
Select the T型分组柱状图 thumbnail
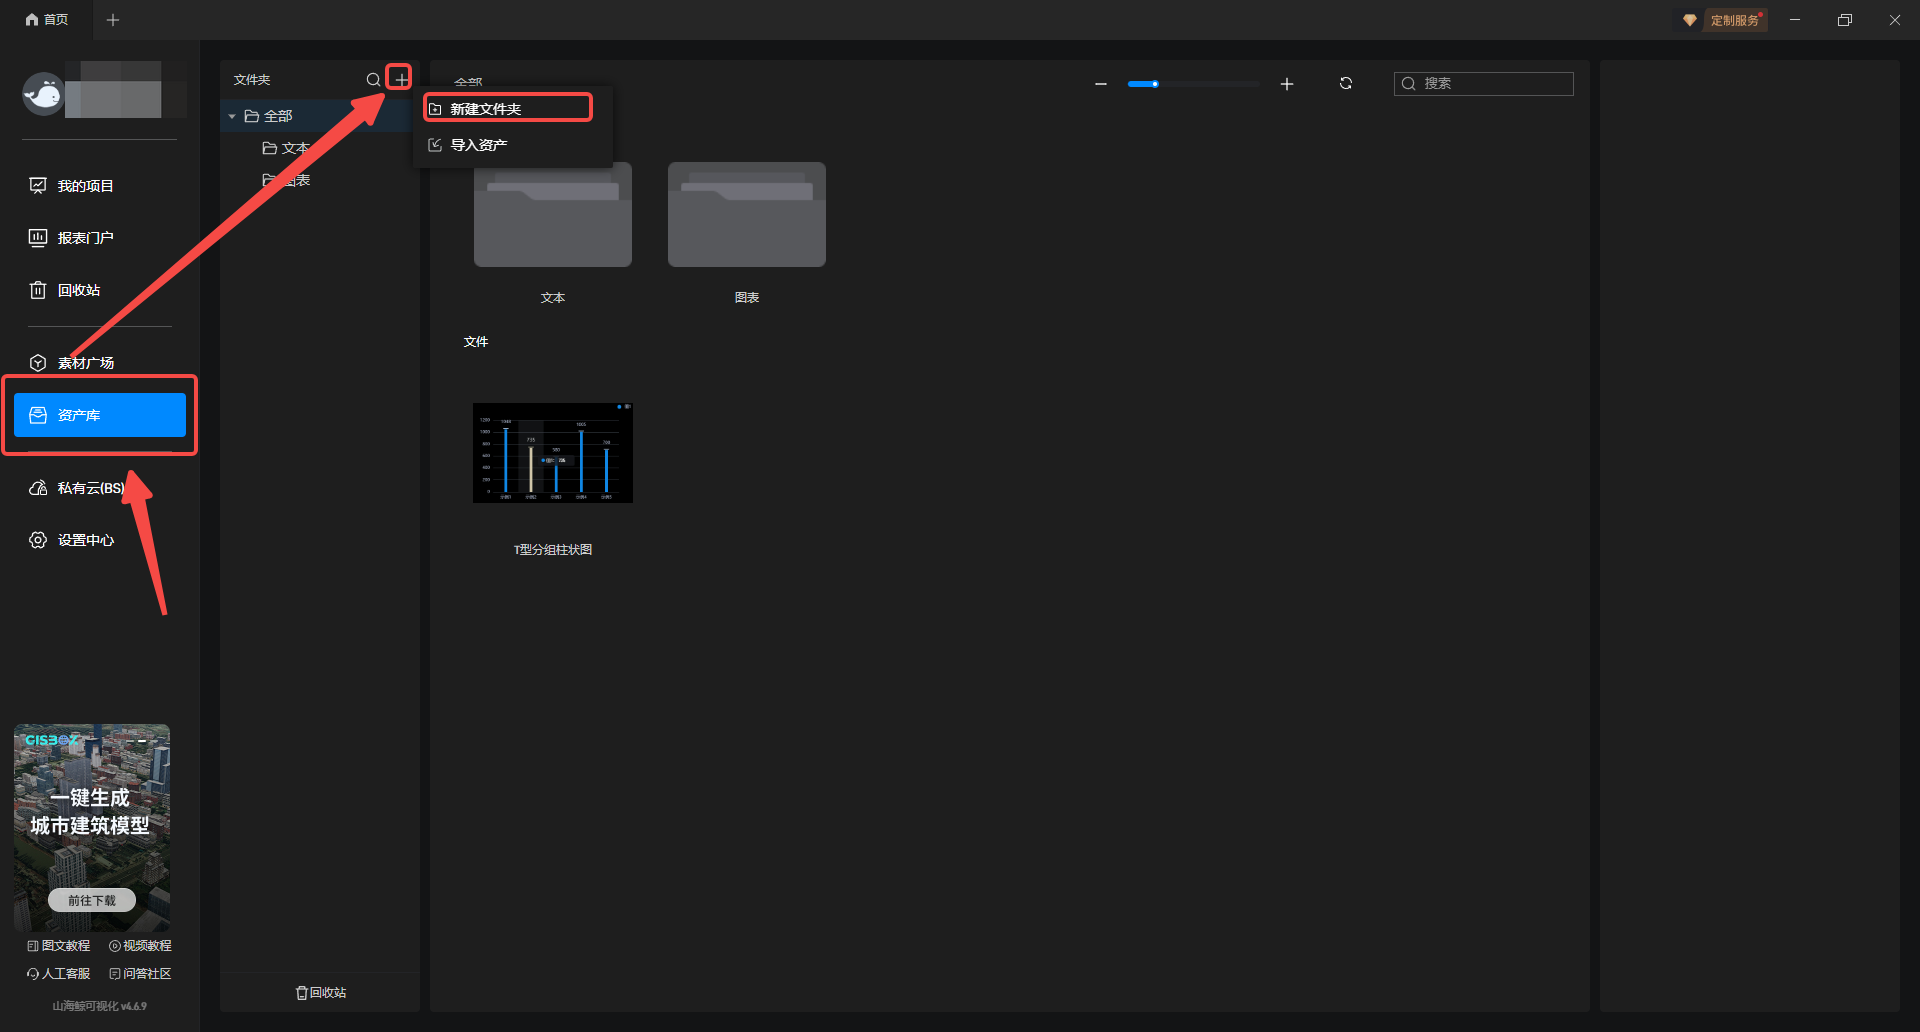point(553,453)
